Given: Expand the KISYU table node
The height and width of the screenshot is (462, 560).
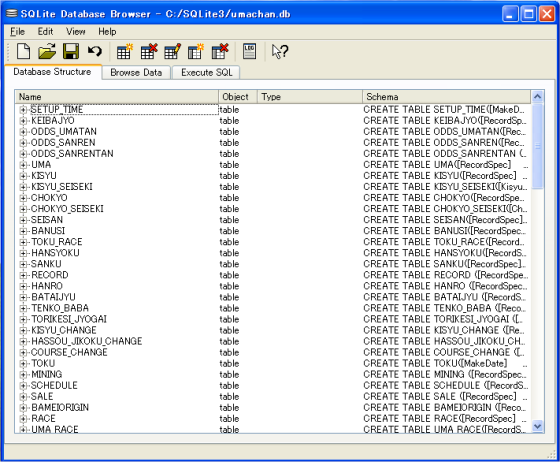Looking at the screenshot, I should (23, 176).
